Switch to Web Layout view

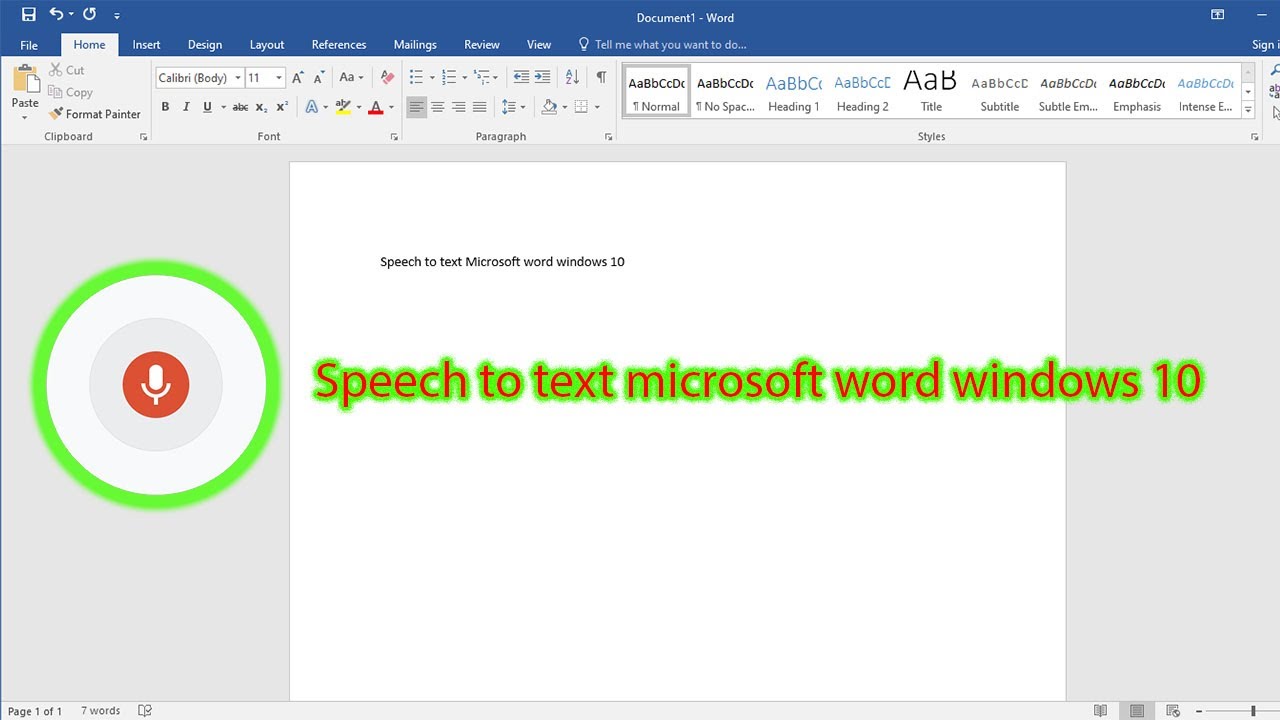pyautogui.click(x=1173, y=711)
